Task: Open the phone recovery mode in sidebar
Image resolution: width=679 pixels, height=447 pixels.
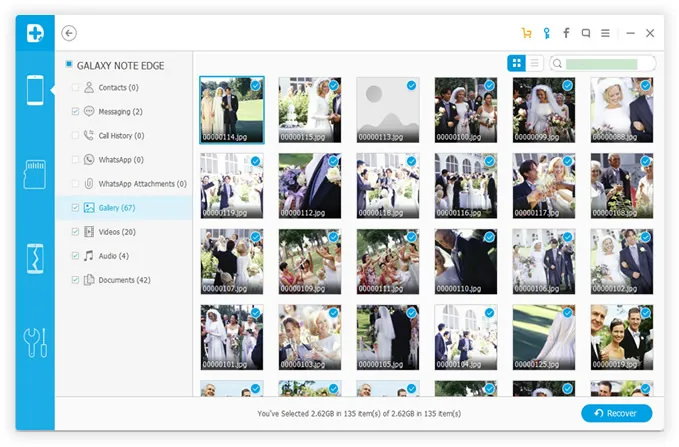Action: pos(35,91)
